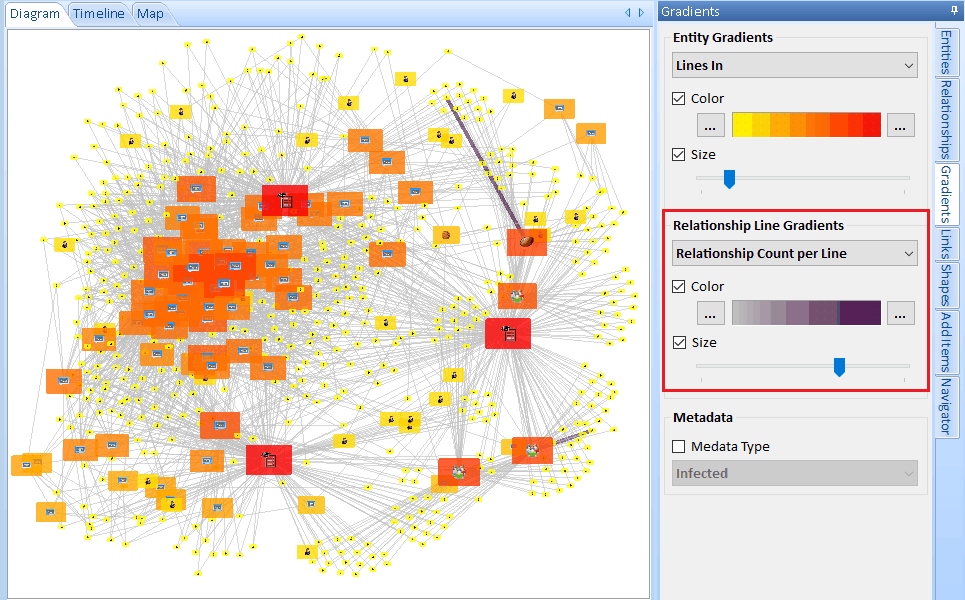Image resolution: width=965 pixels, height=600 pixels.
Task: Select the topmost red document node in diagram
Action: pyautogui.click(x=284, y=200)
